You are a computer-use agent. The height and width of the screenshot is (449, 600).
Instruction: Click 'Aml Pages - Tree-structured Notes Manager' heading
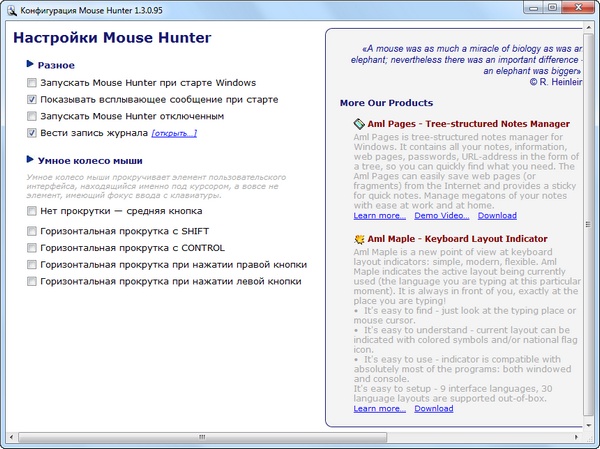468,124
